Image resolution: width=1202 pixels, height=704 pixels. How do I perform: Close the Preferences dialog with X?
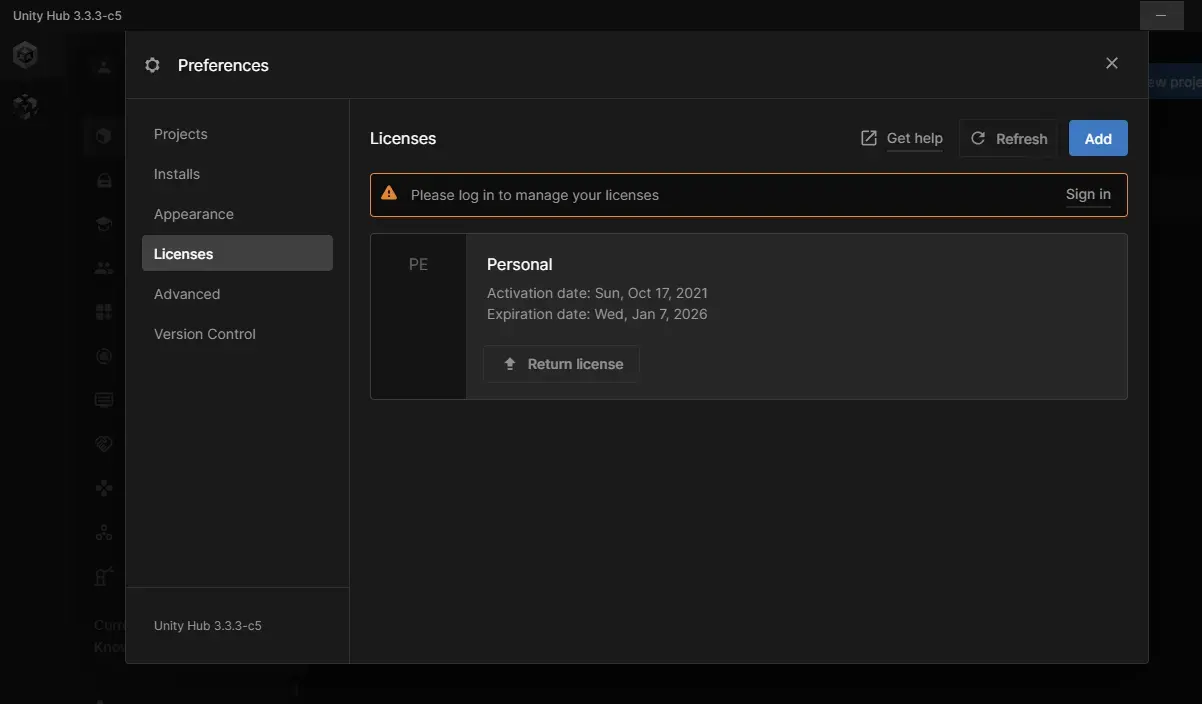pos(1112,63)
